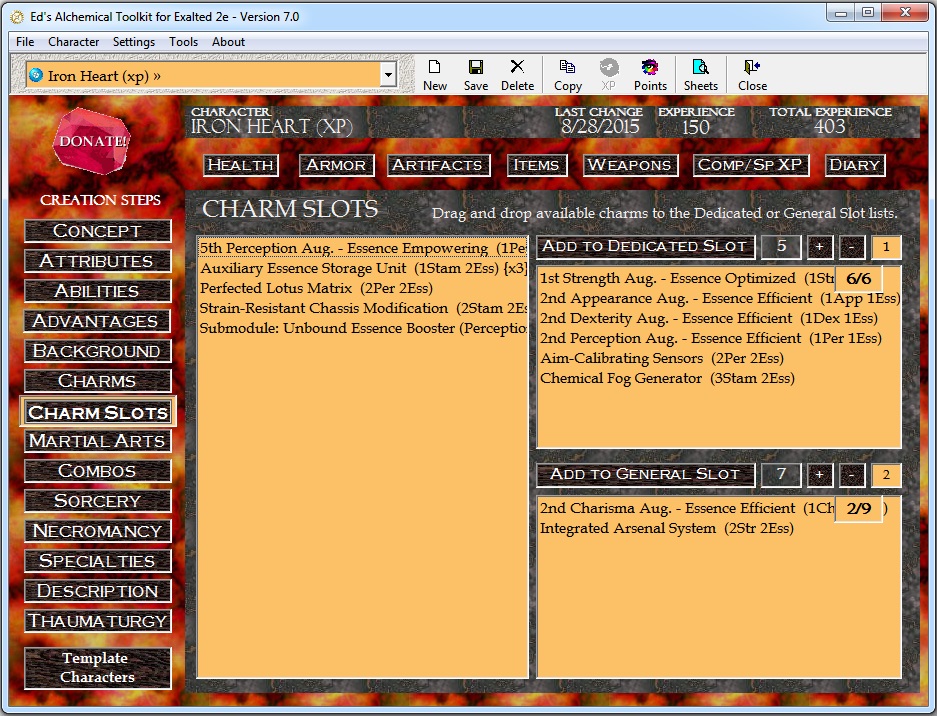Go to the Sorcery step
The height and width of the screenshot is (716, 937).
tap(97, 501)
